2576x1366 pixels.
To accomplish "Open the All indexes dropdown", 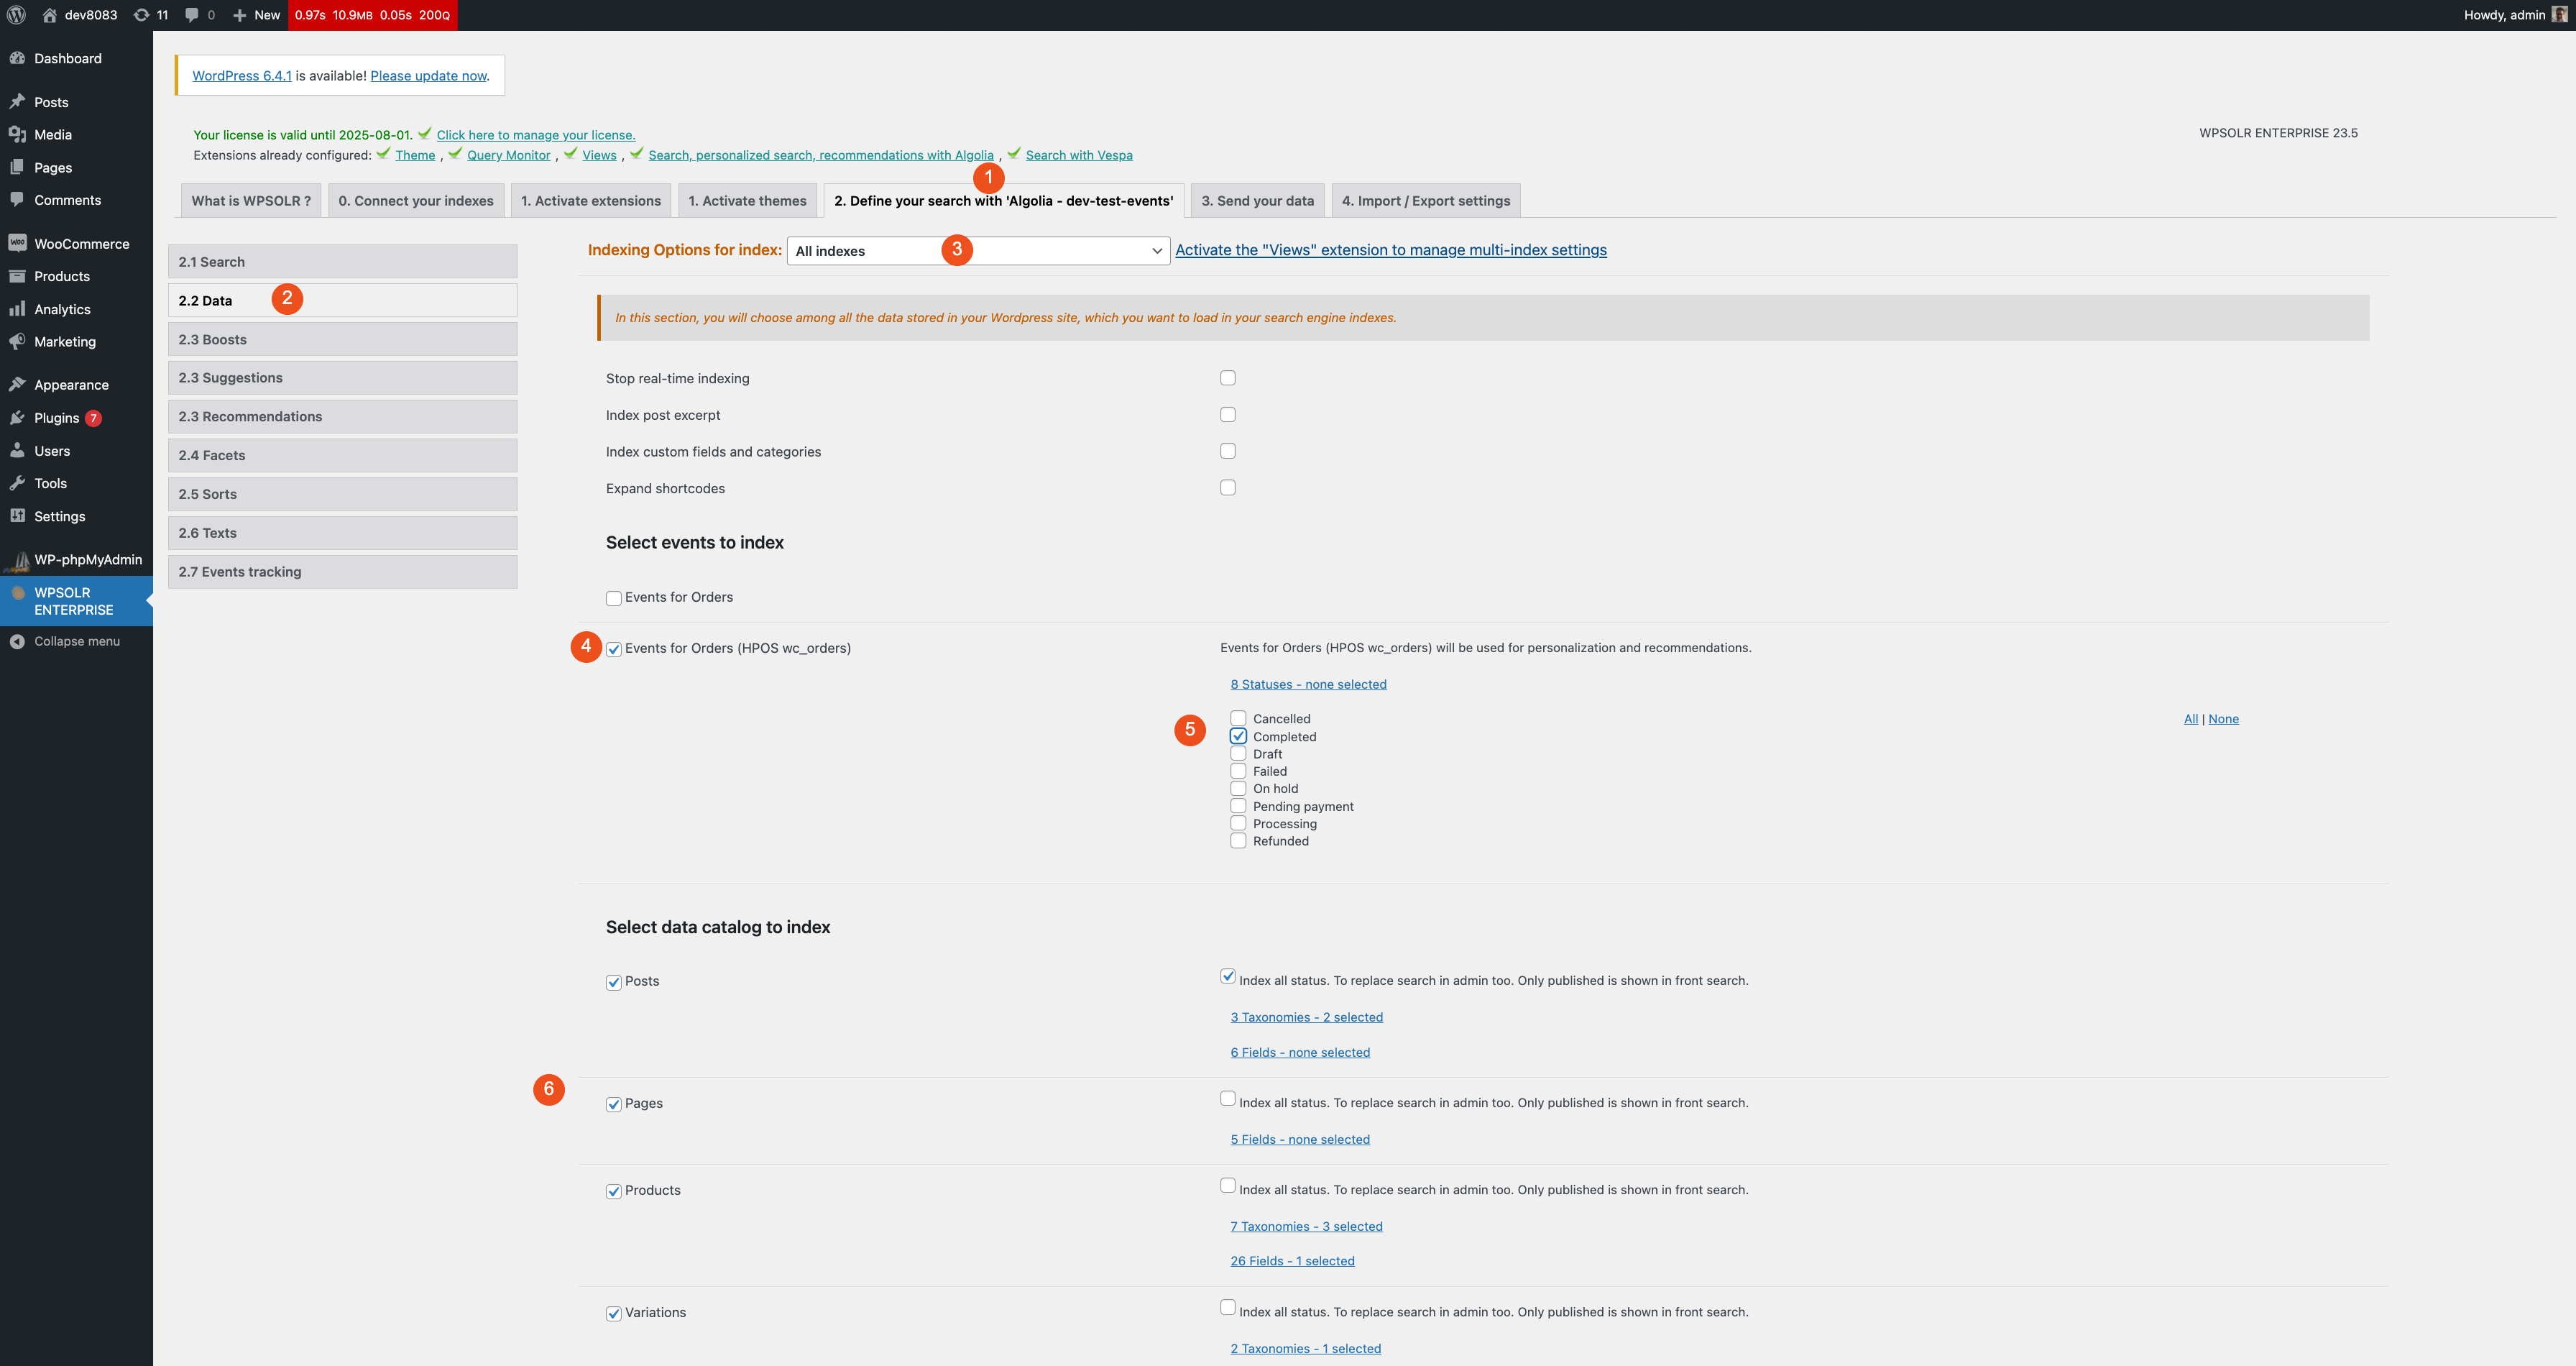I will coord(978,250).
